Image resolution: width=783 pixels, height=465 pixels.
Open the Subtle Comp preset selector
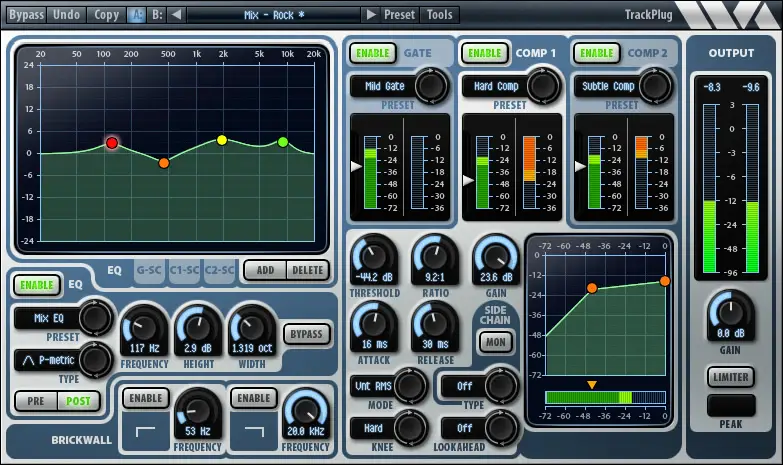(608, 86)
